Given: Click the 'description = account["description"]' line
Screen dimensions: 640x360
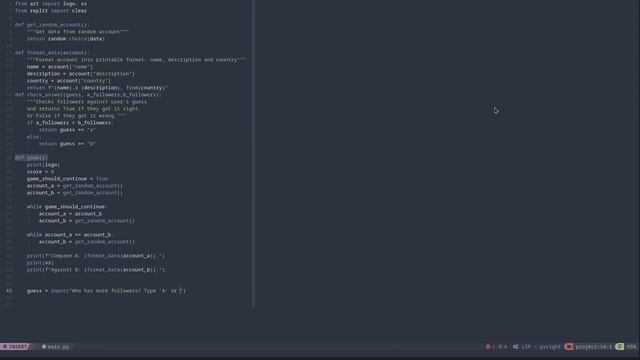Looking at the screenshot, I should (80, 73).
